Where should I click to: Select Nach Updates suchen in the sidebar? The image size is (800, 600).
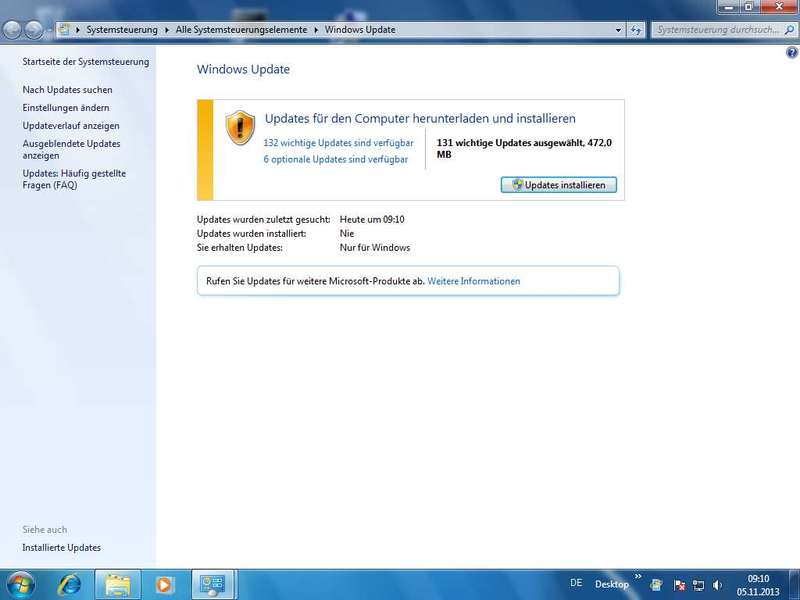point(67,90)
